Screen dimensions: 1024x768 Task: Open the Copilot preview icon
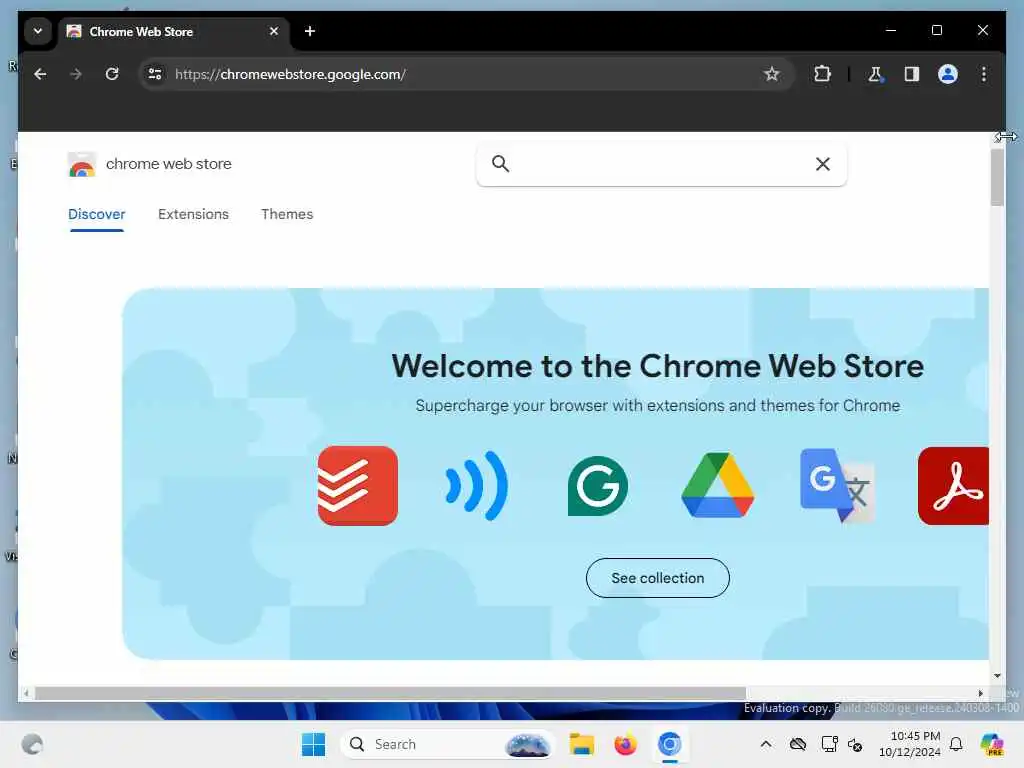tap(992, 744)
